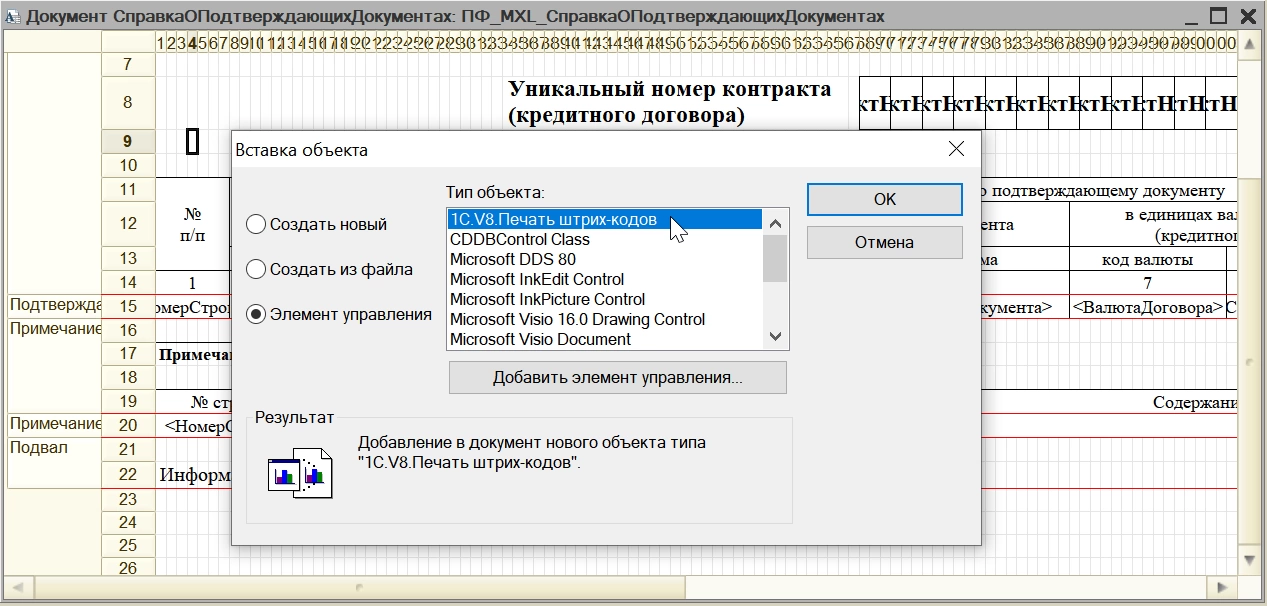Select 'Microsoft InkEdit Control' object type
Image resolution: width=1267 pixels, height=606 pixels.
point(605,280)
